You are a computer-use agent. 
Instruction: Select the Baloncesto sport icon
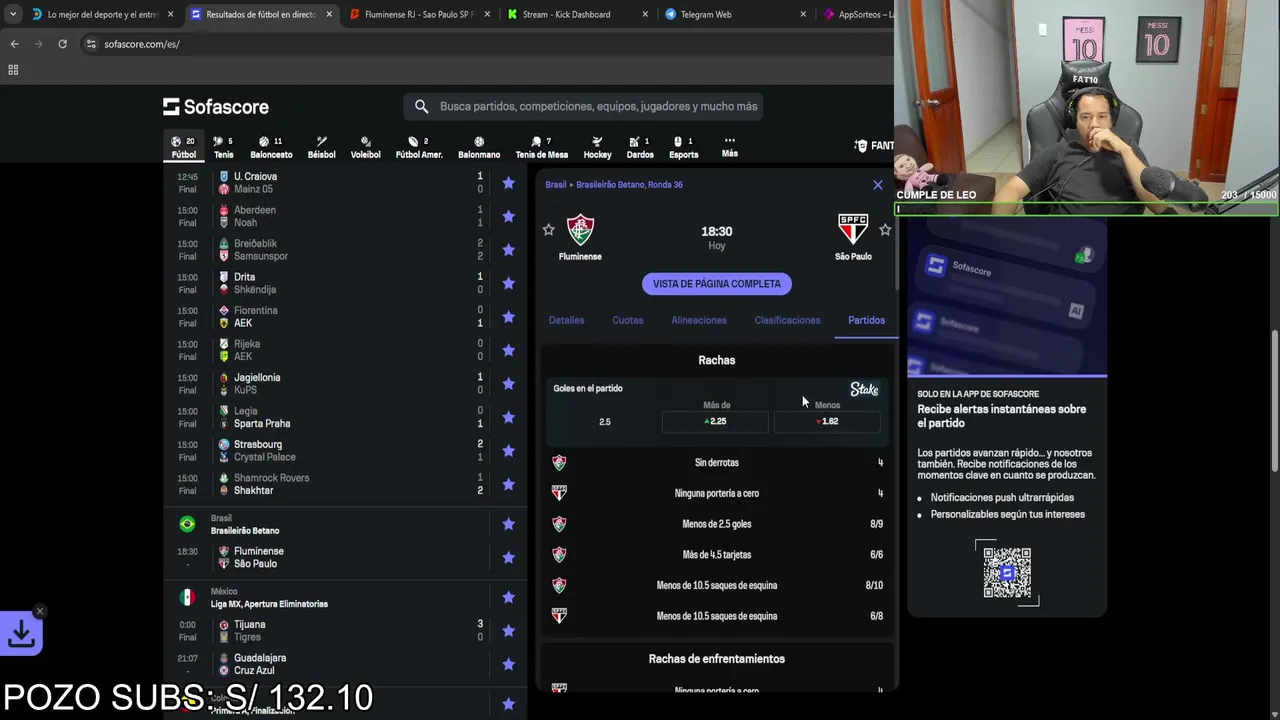click(x=271, y=147)
